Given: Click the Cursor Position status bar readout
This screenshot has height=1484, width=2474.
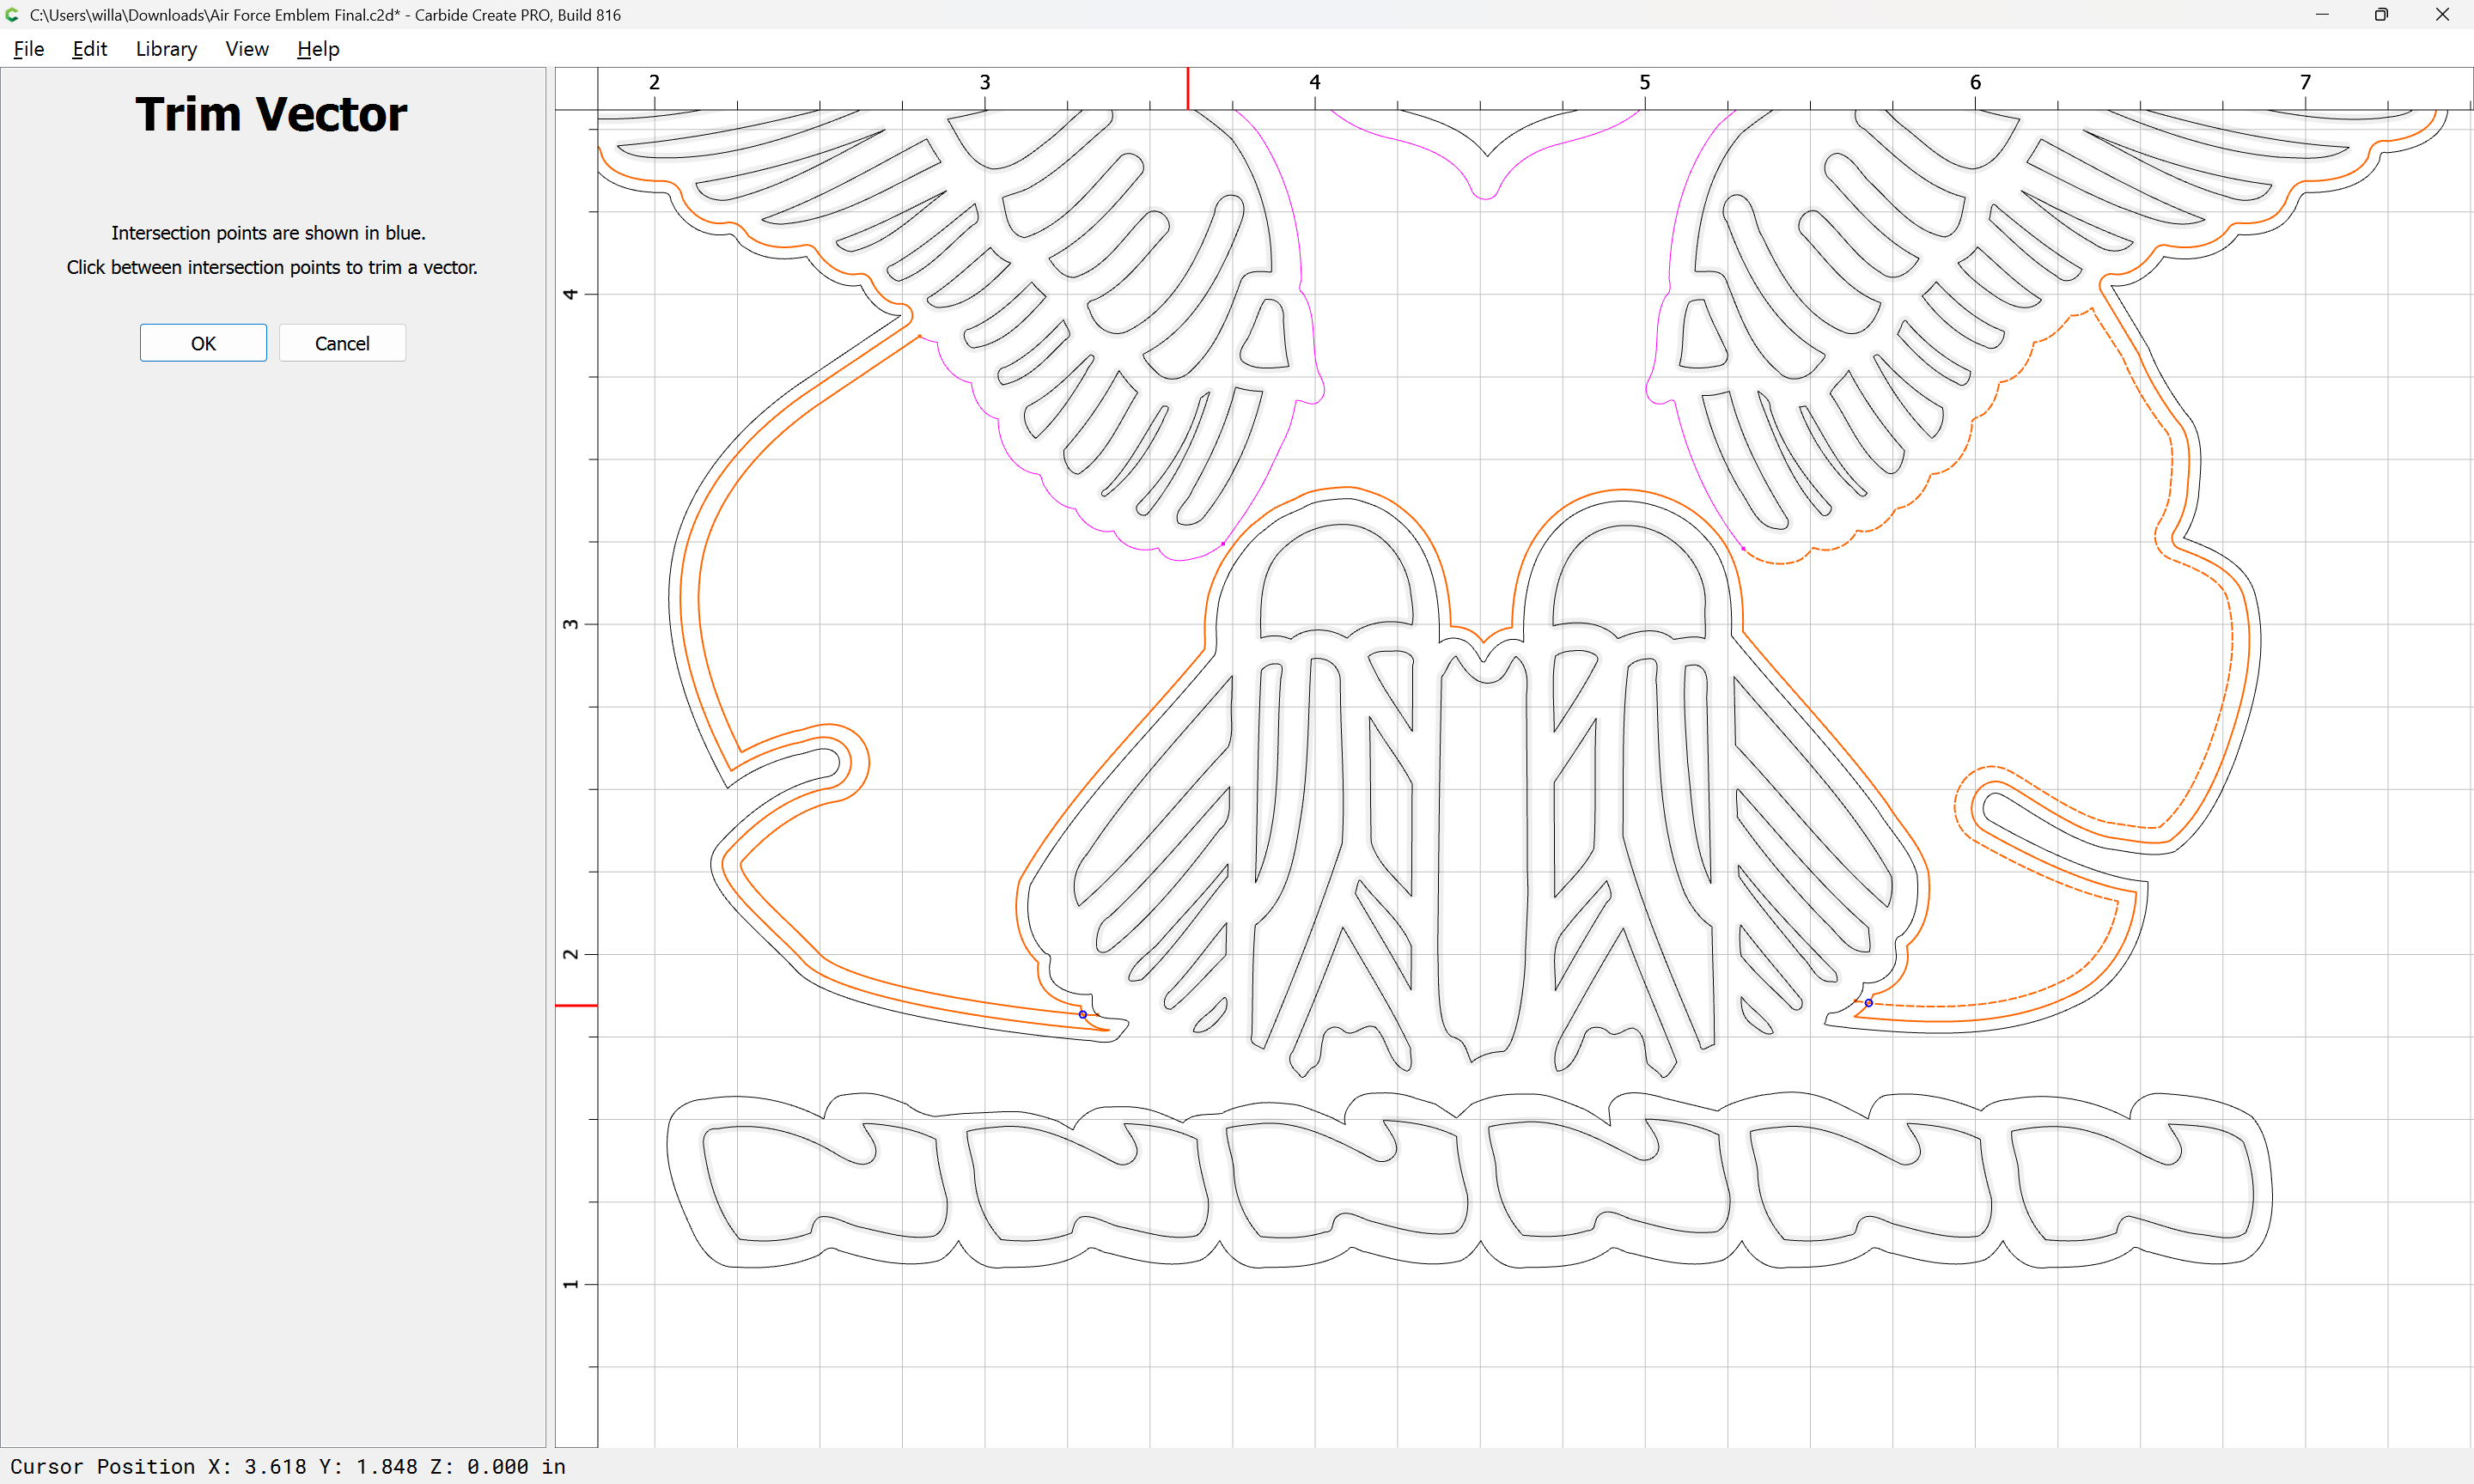Looking at the screenshot, I should click(288, 1466).
